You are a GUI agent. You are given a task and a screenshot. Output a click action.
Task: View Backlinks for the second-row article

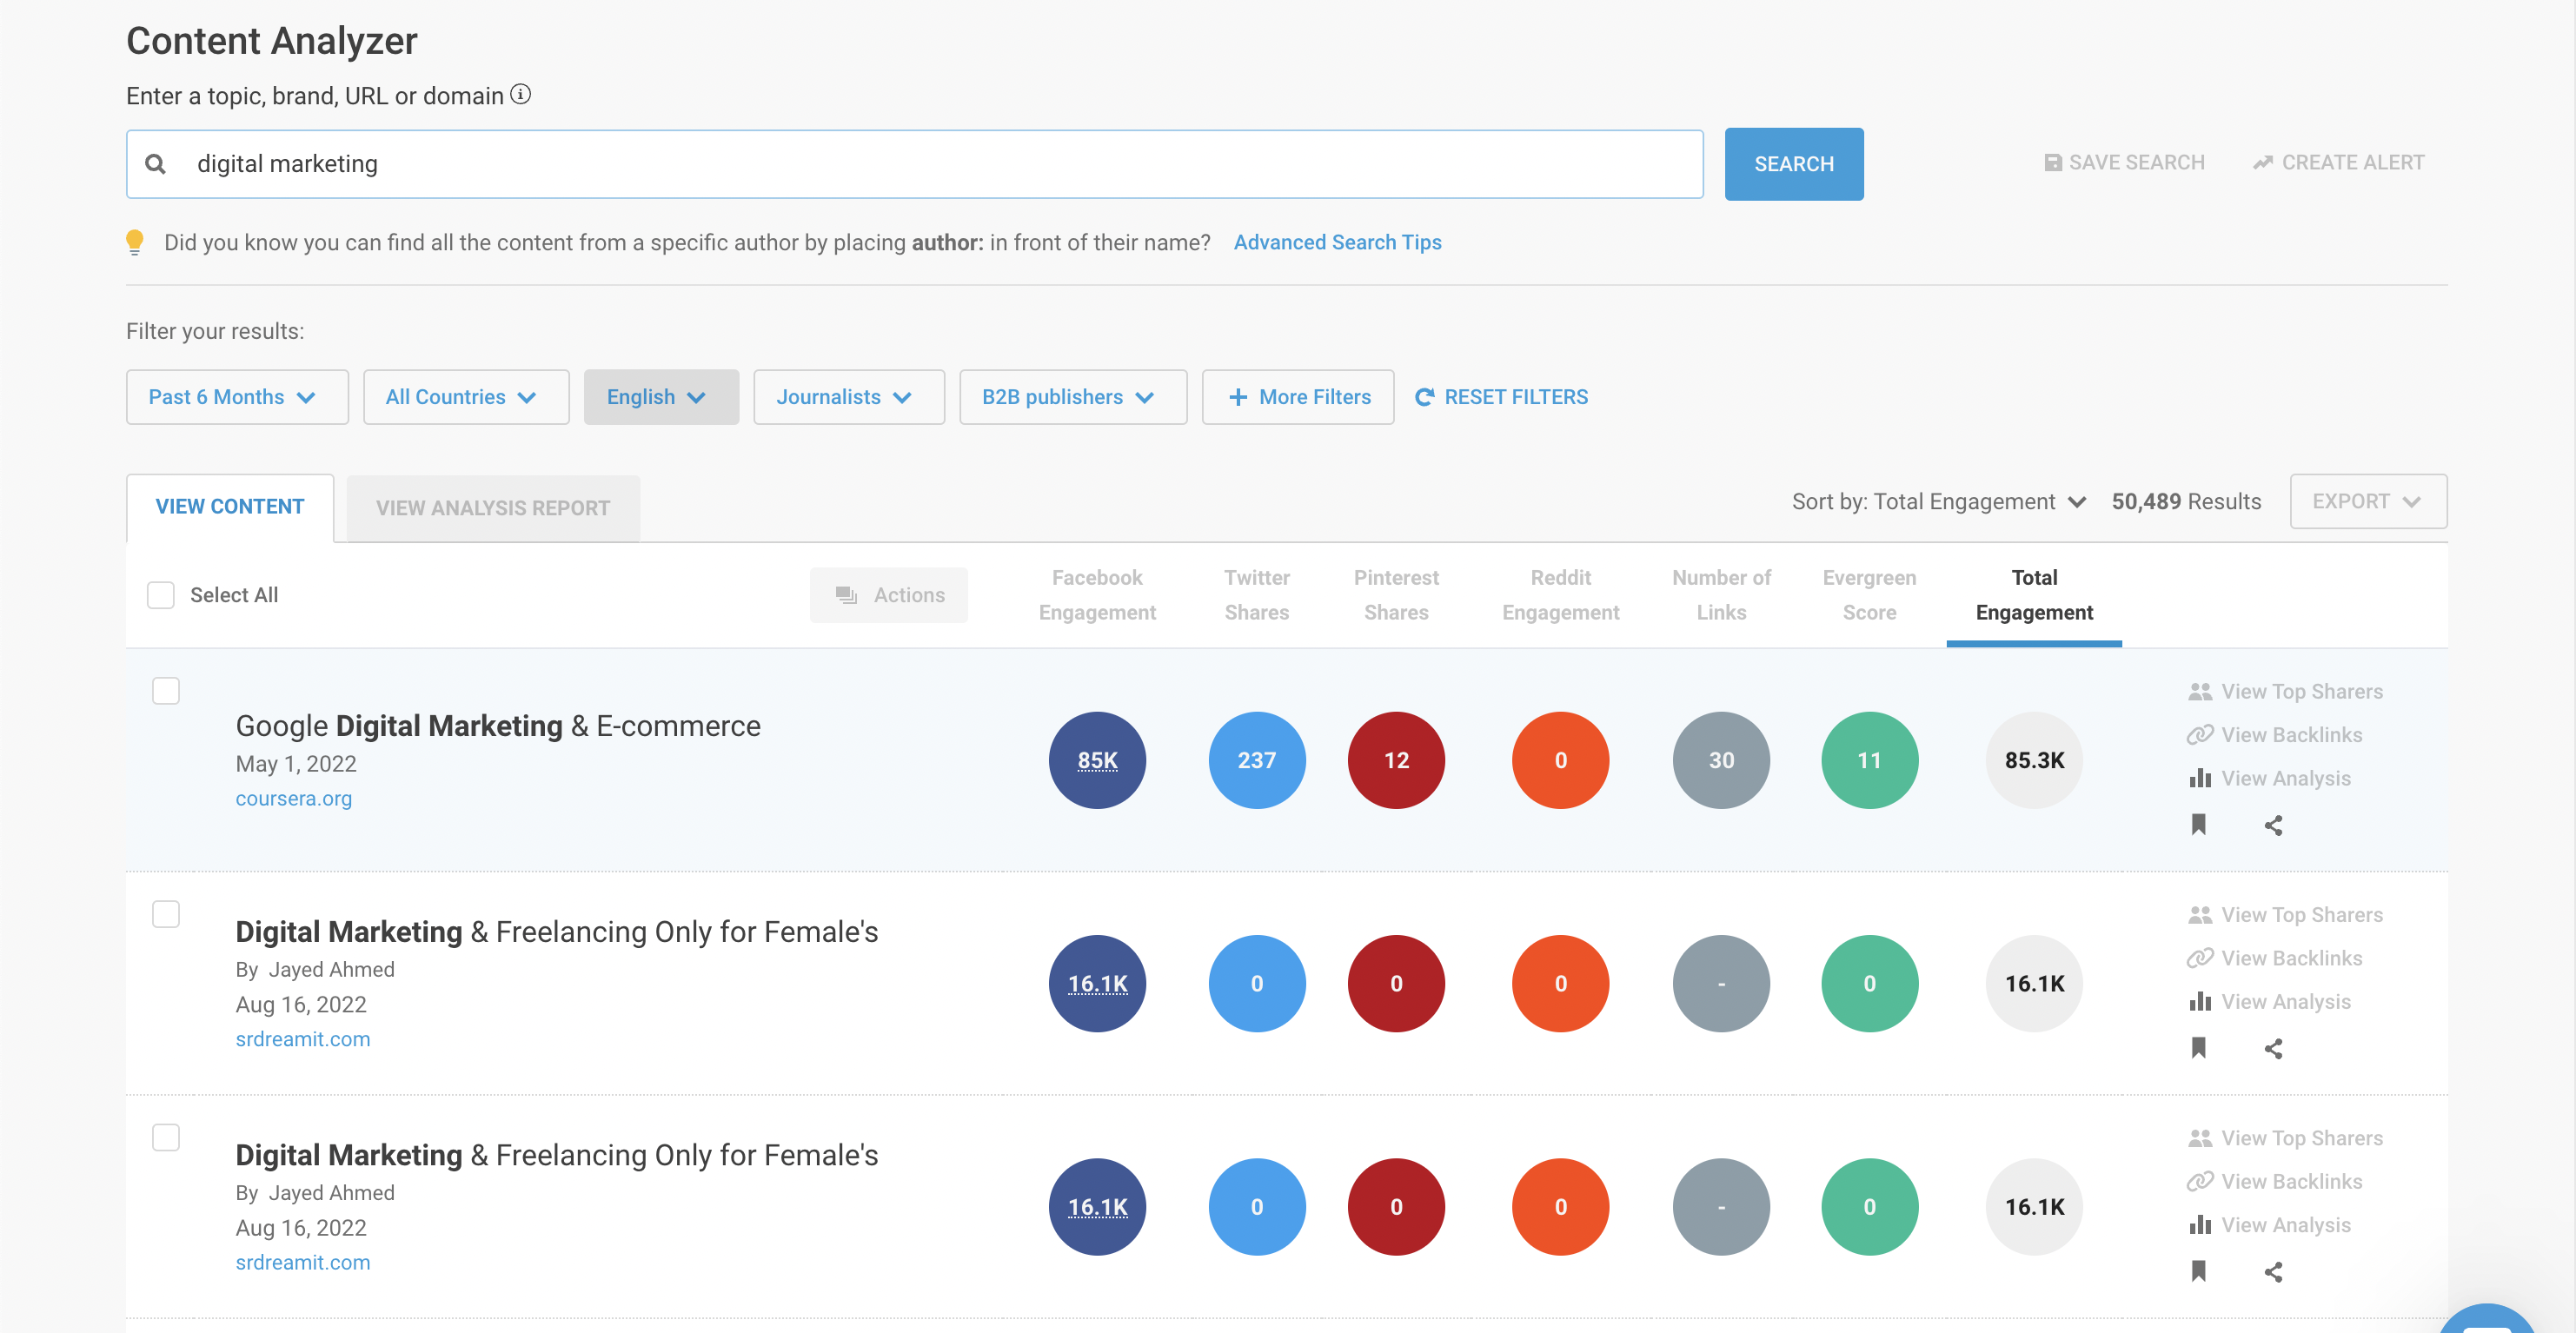click(2274, 958)
